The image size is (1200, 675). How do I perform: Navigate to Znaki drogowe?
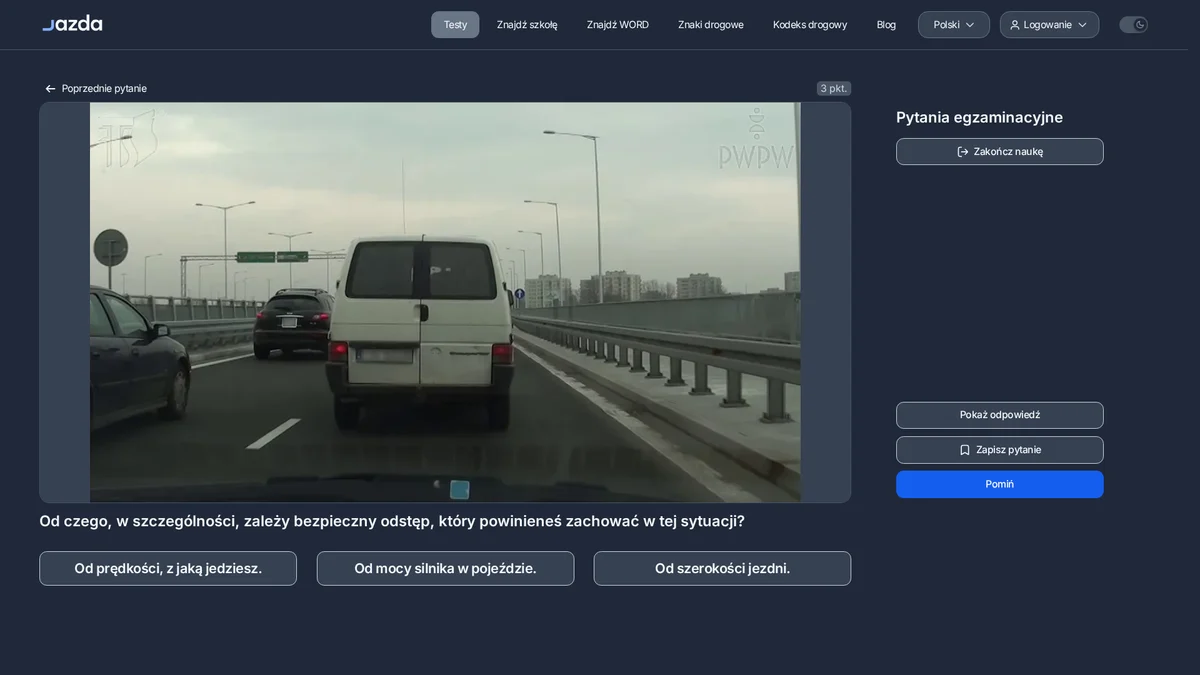coord(711,25)
